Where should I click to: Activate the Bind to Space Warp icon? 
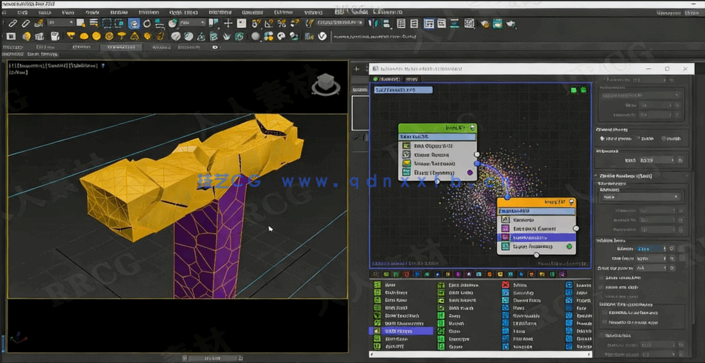pos(39,22)
